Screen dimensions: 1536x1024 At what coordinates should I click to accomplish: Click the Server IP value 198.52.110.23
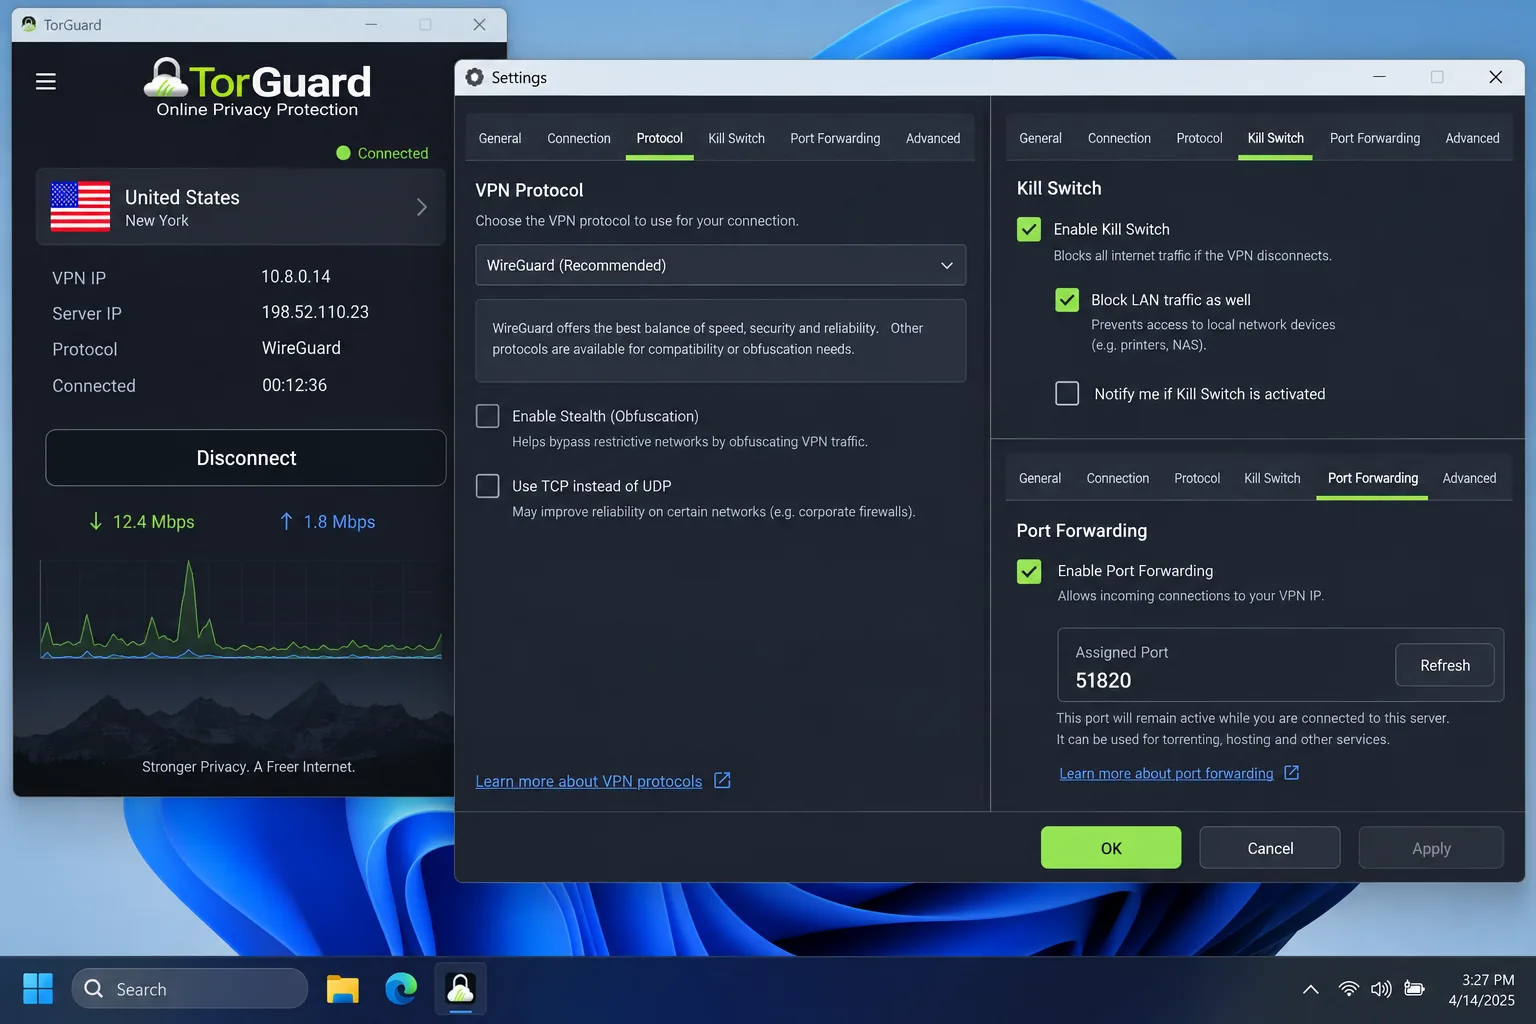pos(315,312)
